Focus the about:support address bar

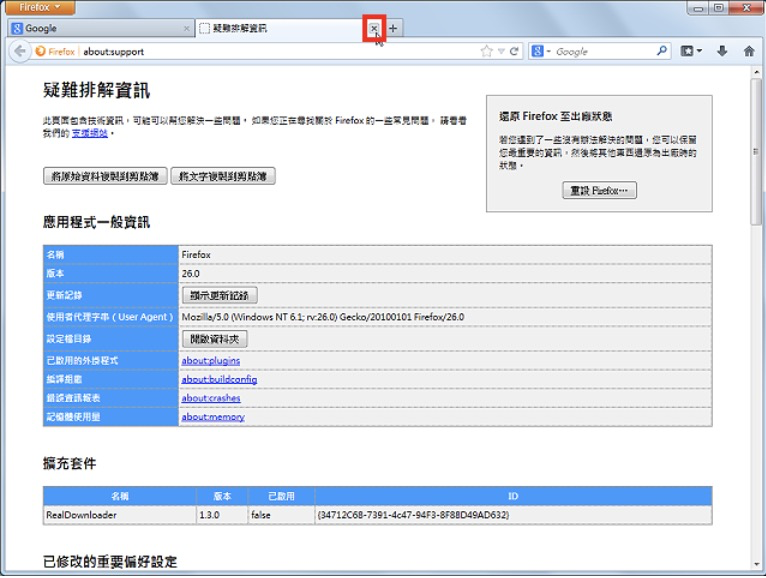(278, 51)
